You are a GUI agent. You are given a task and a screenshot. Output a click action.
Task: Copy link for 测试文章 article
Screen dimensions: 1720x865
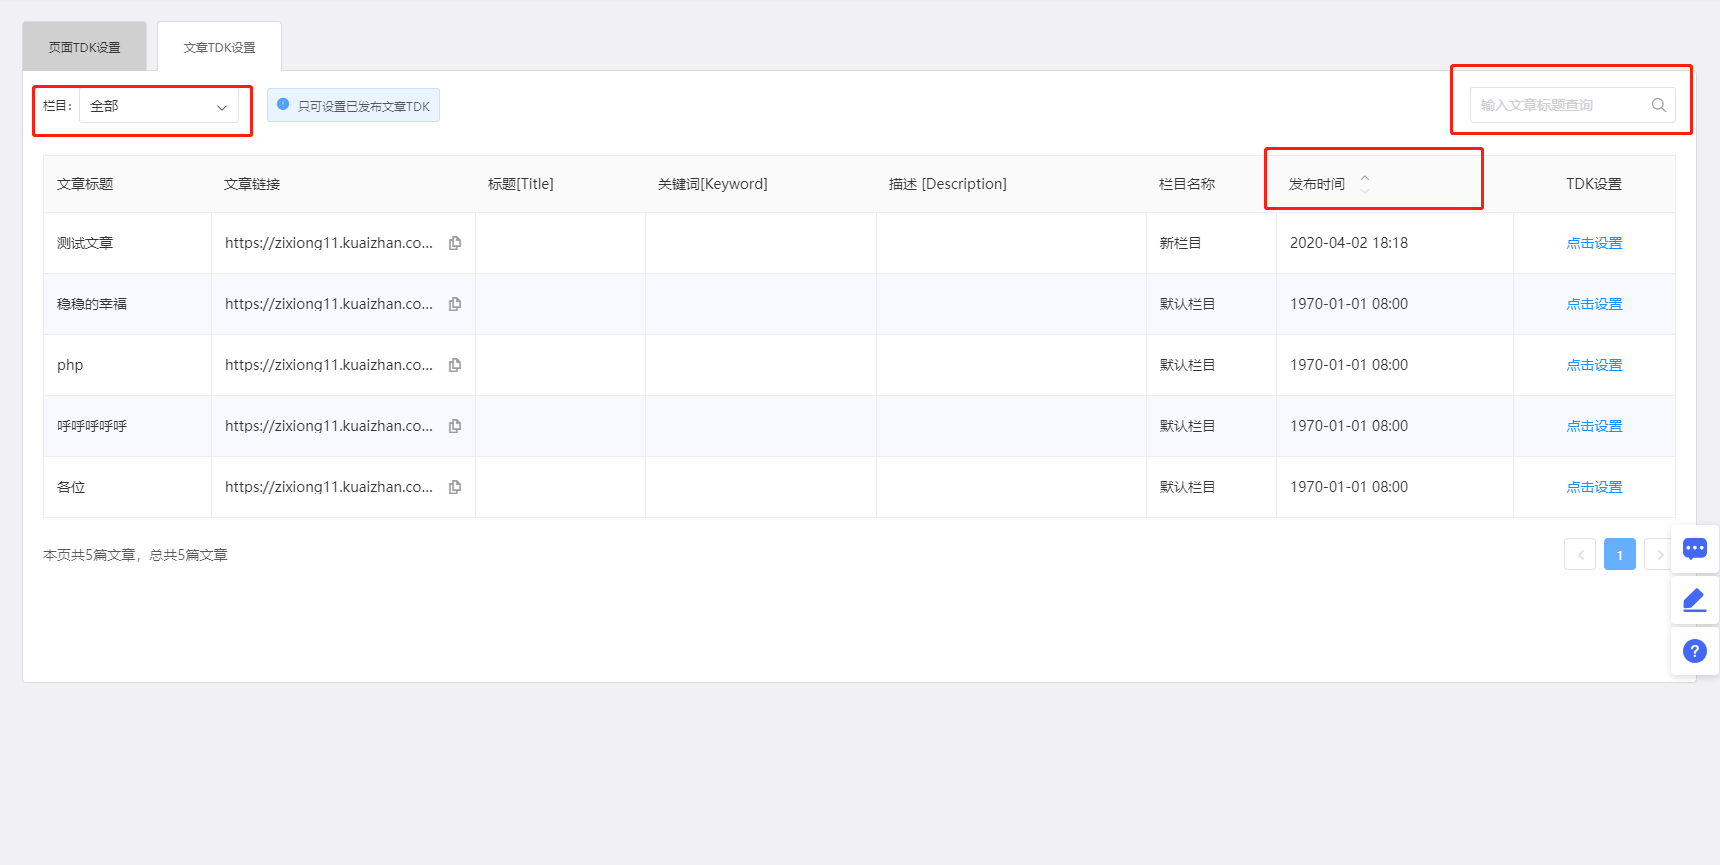click(x=455, y=243)
